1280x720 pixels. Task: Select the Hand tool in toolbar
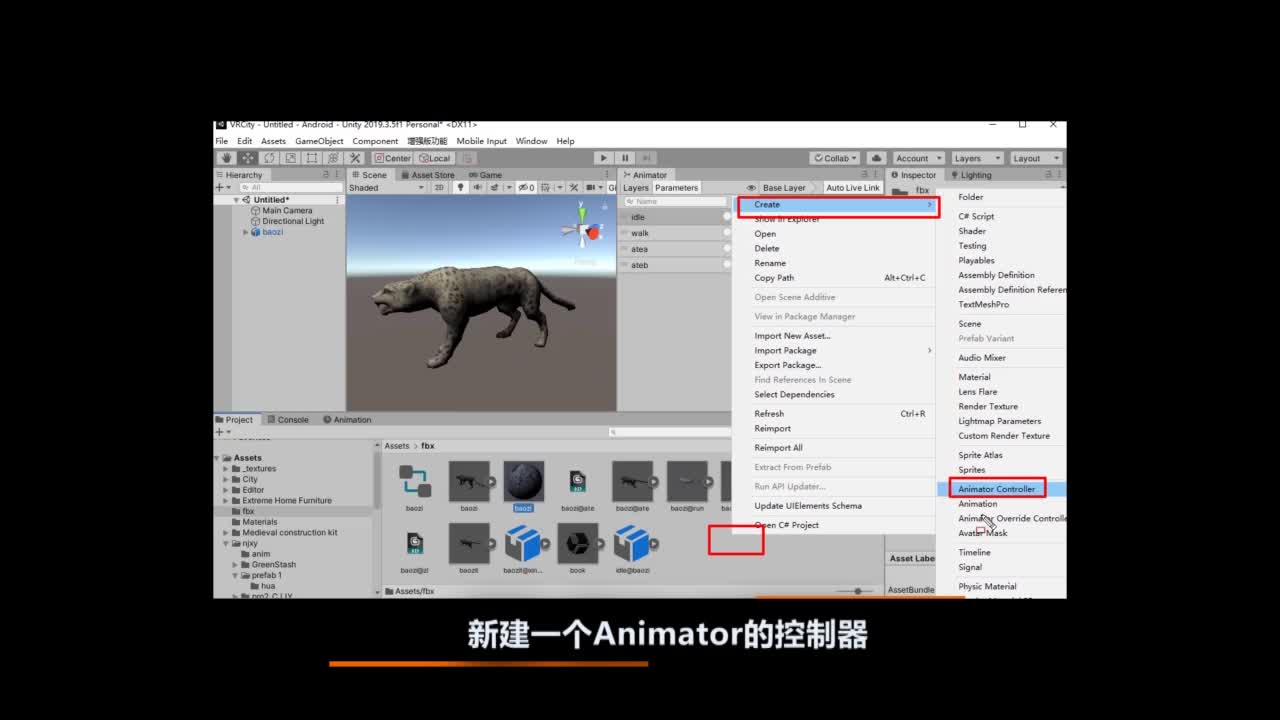coord(227,158)
